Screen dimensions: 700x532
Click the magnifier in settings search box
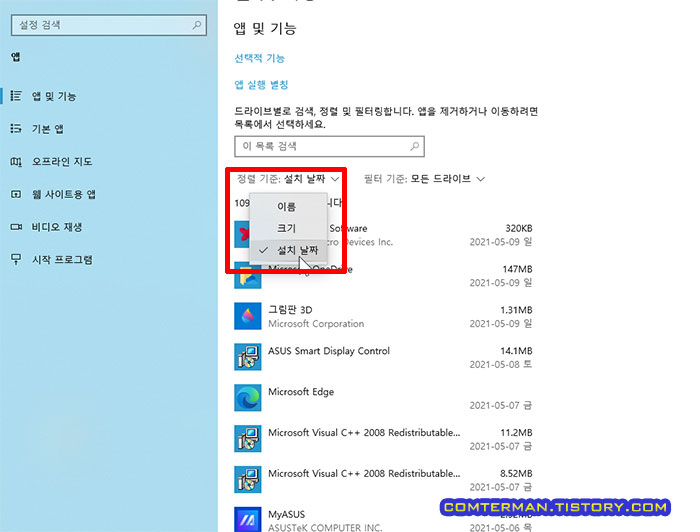click(x=196, y=25)
